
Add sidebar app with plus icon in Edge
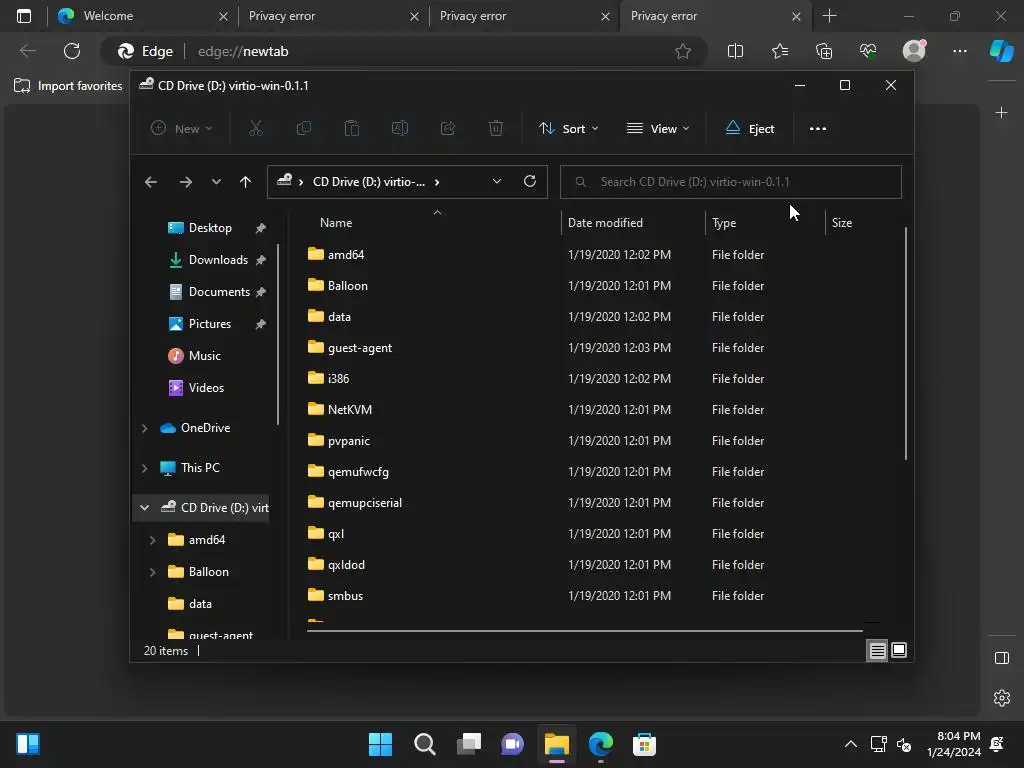[1001, 113]
